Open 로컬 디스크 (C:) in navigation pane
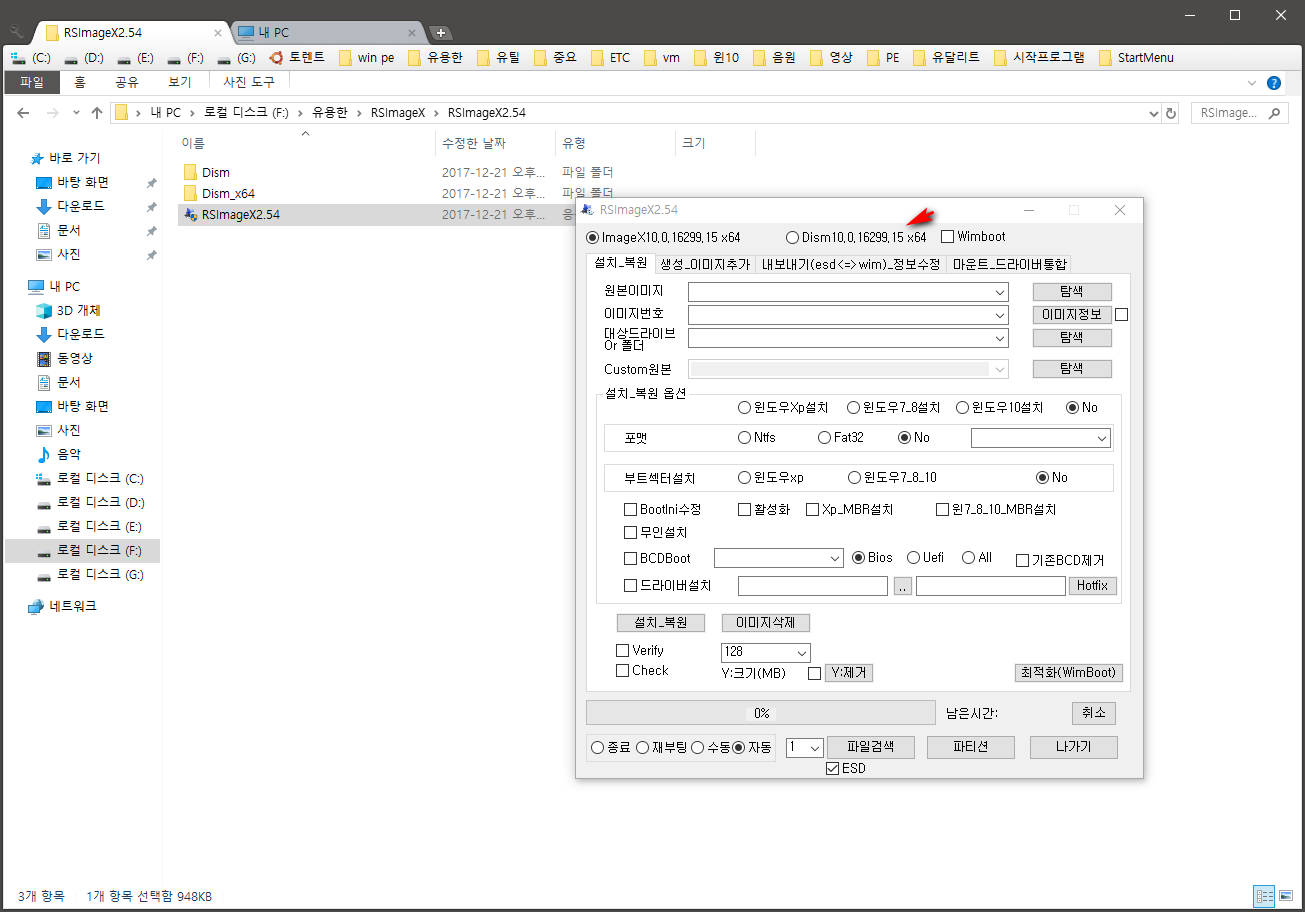 100,478
